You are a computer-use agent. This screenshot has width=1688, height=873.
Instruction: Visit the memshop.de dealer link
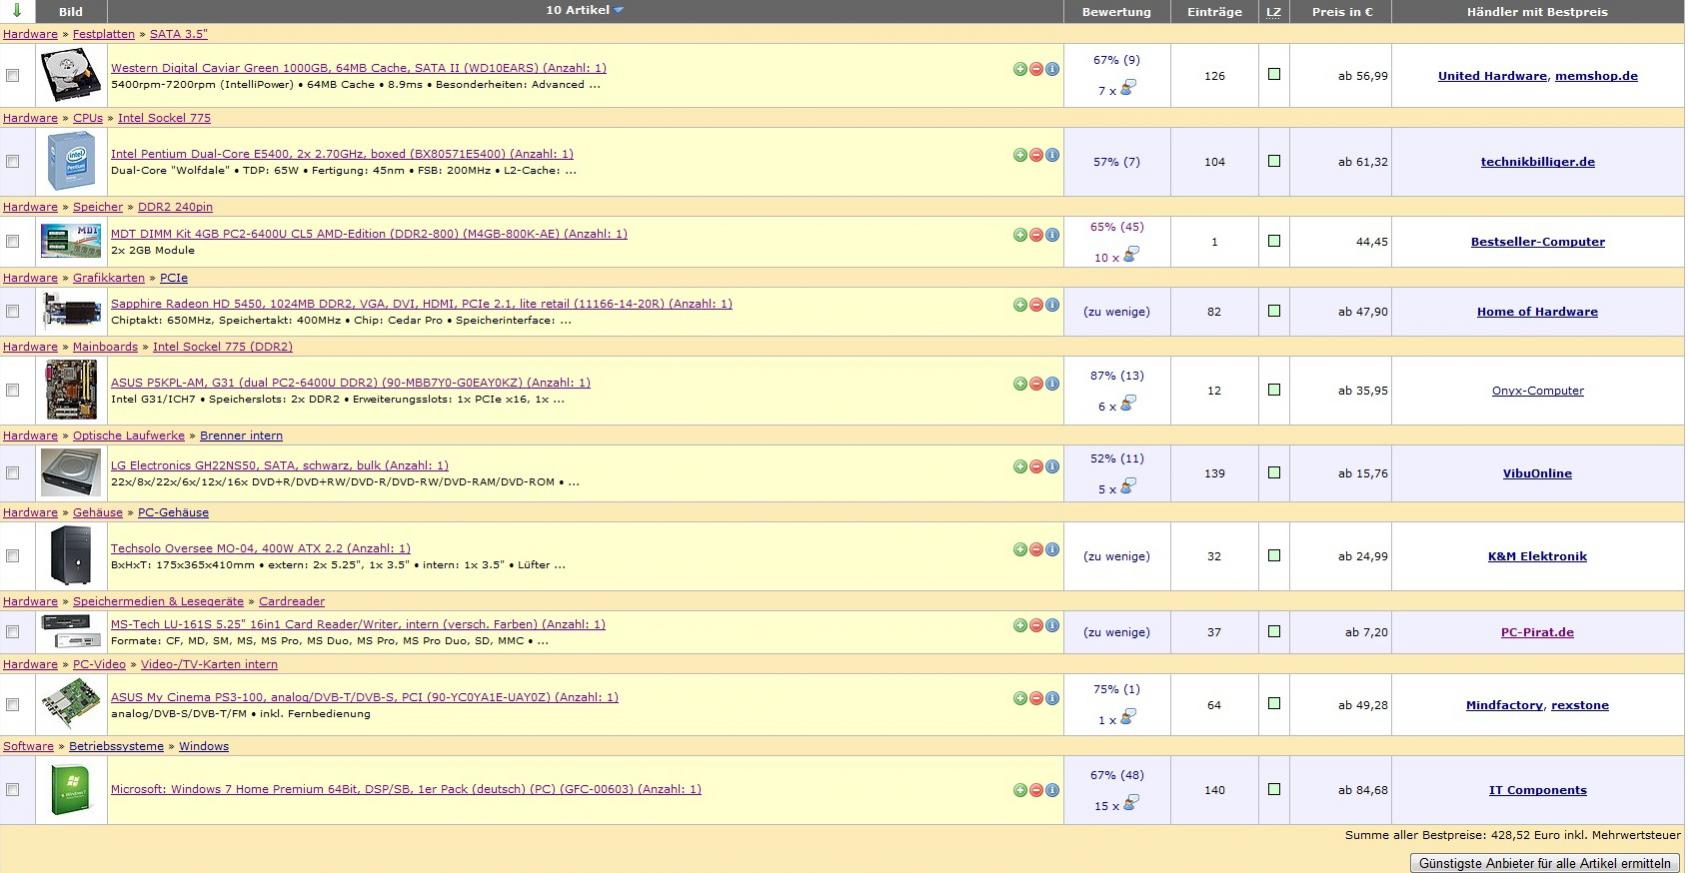(1596, 76)
